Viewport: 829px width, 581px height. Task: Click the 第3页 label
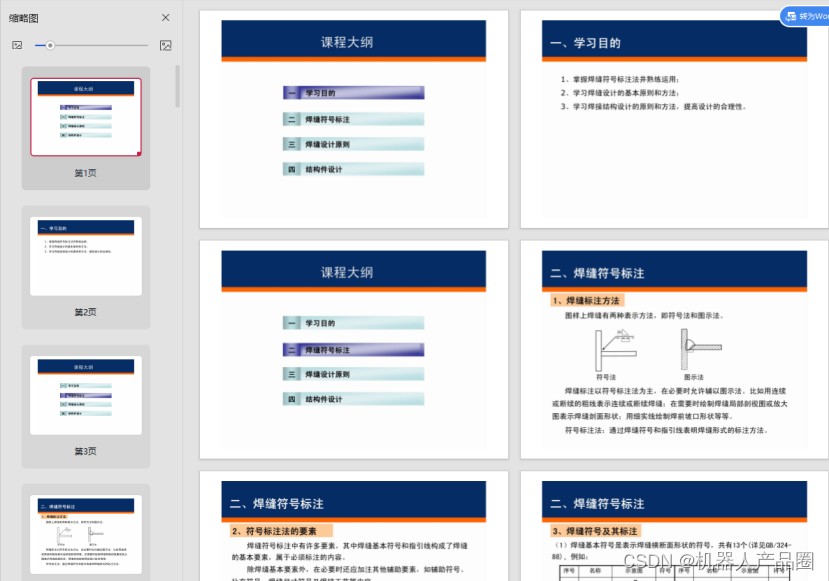click(85, 451)
